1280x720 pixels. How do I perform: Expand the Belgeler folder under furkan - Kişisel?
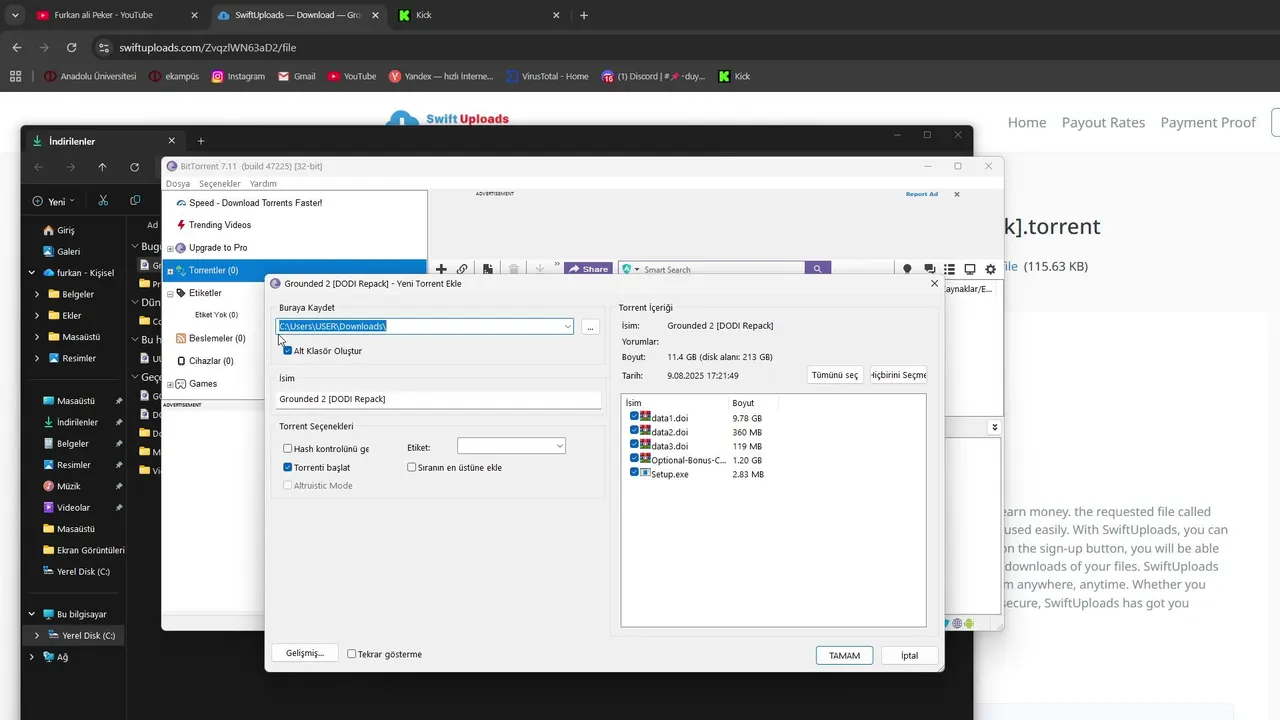(x=37, y=294)
